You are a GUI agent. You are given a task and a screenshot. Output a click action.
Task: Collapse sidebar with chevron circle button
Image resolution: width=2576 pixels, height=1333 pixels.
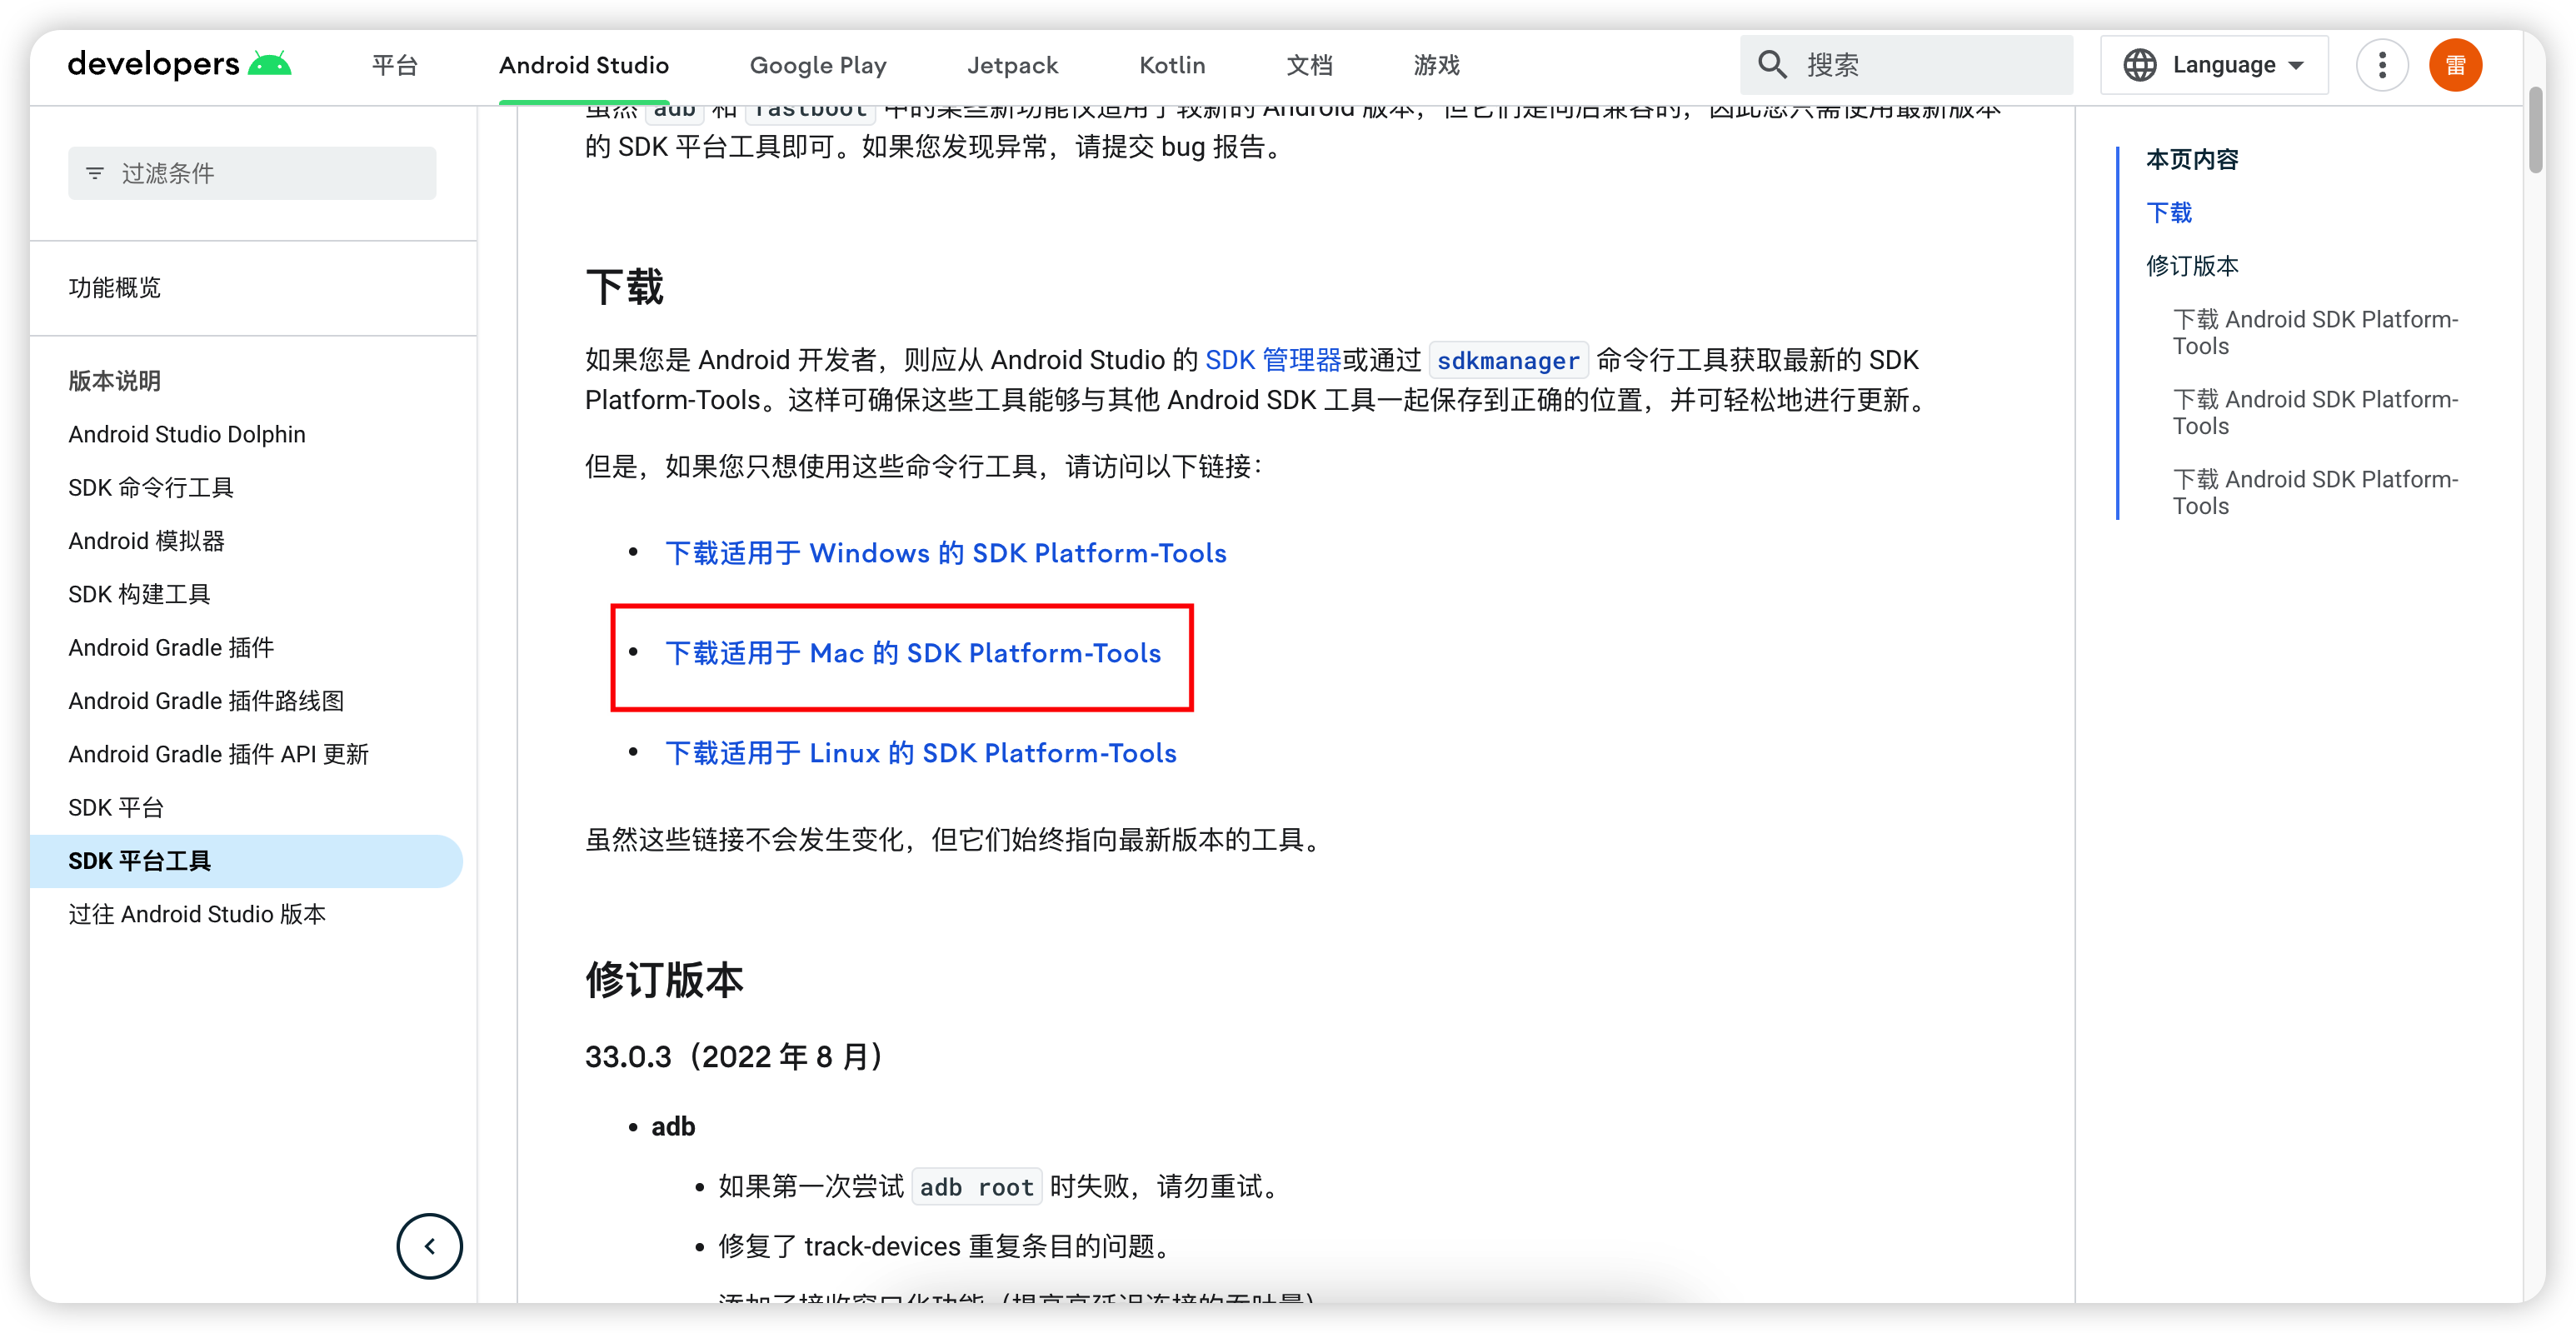pos(429,1246)
